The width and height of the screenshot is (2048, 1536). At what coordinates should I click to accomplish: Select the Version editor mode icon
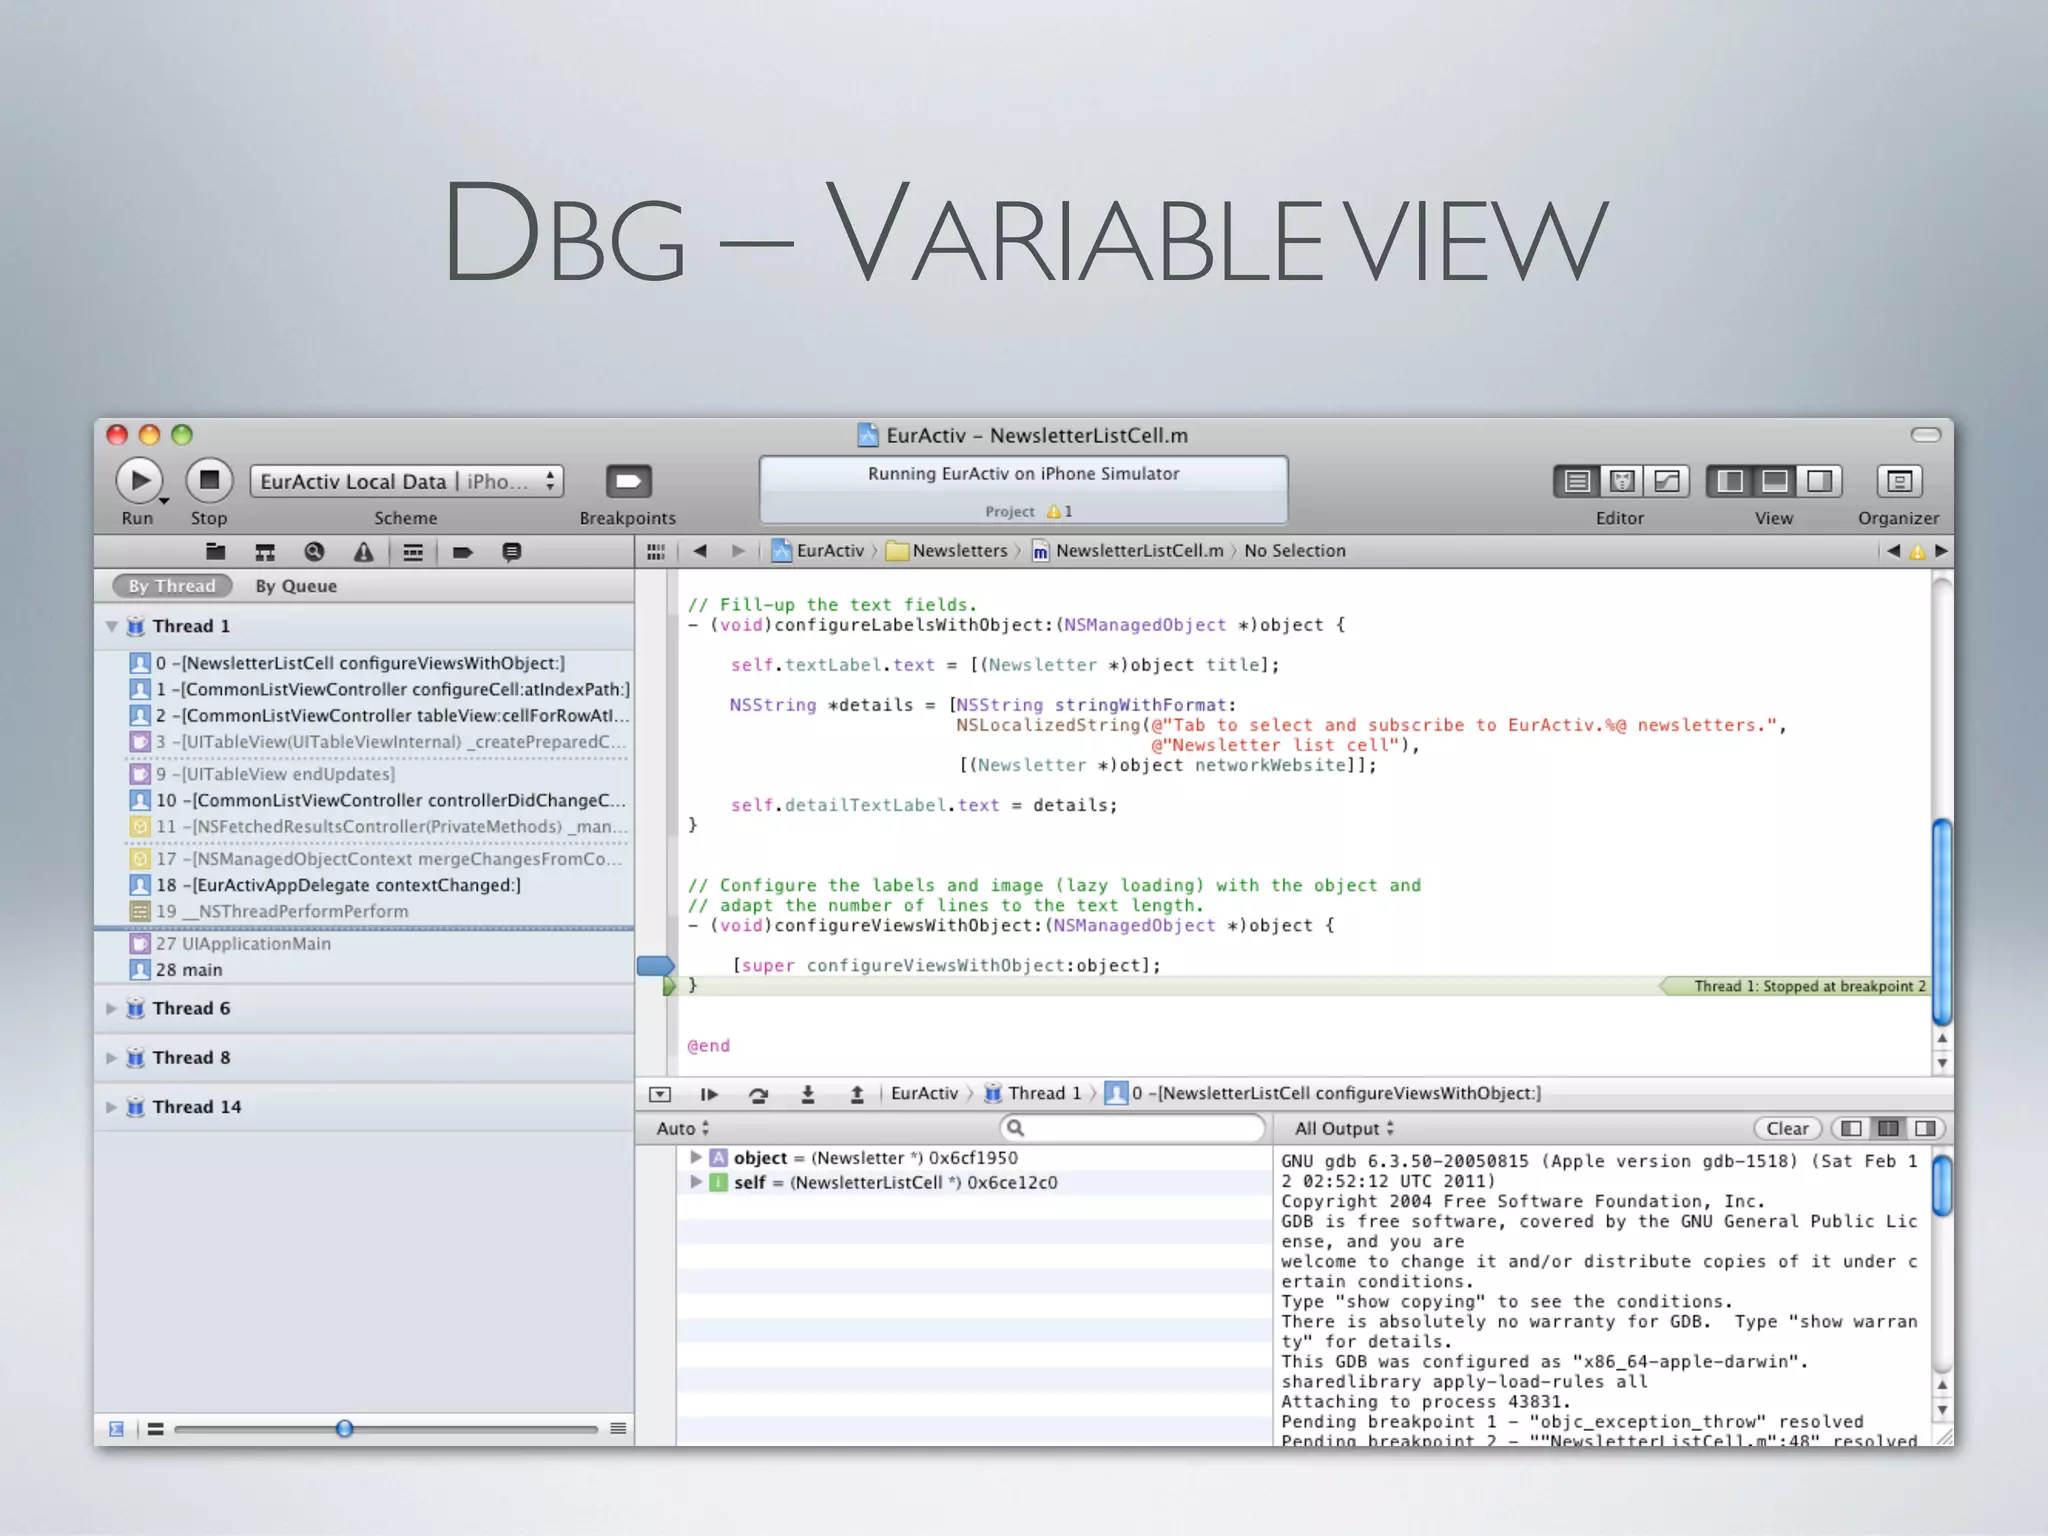pyautogui.click(x=1667, y=481)
